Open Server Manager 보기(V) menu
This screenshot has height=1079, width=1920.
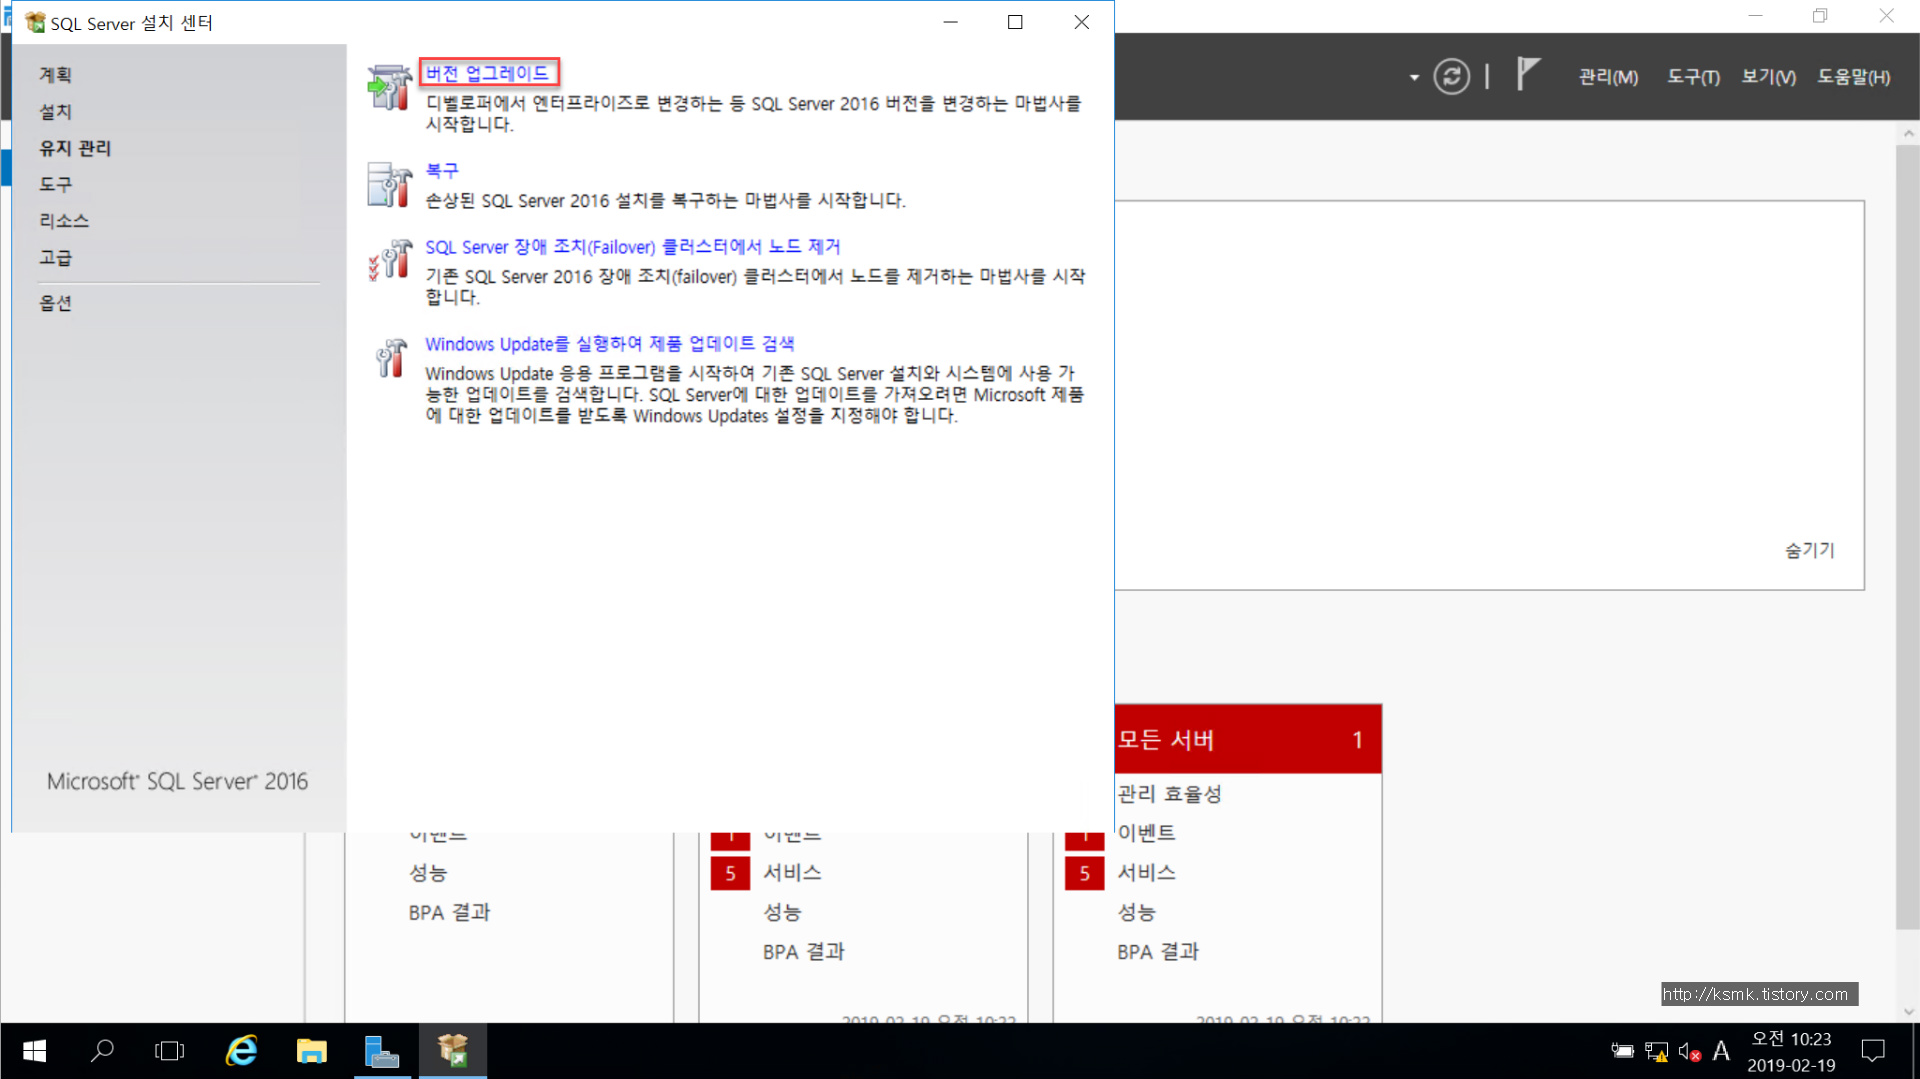tap(1768, 77)
